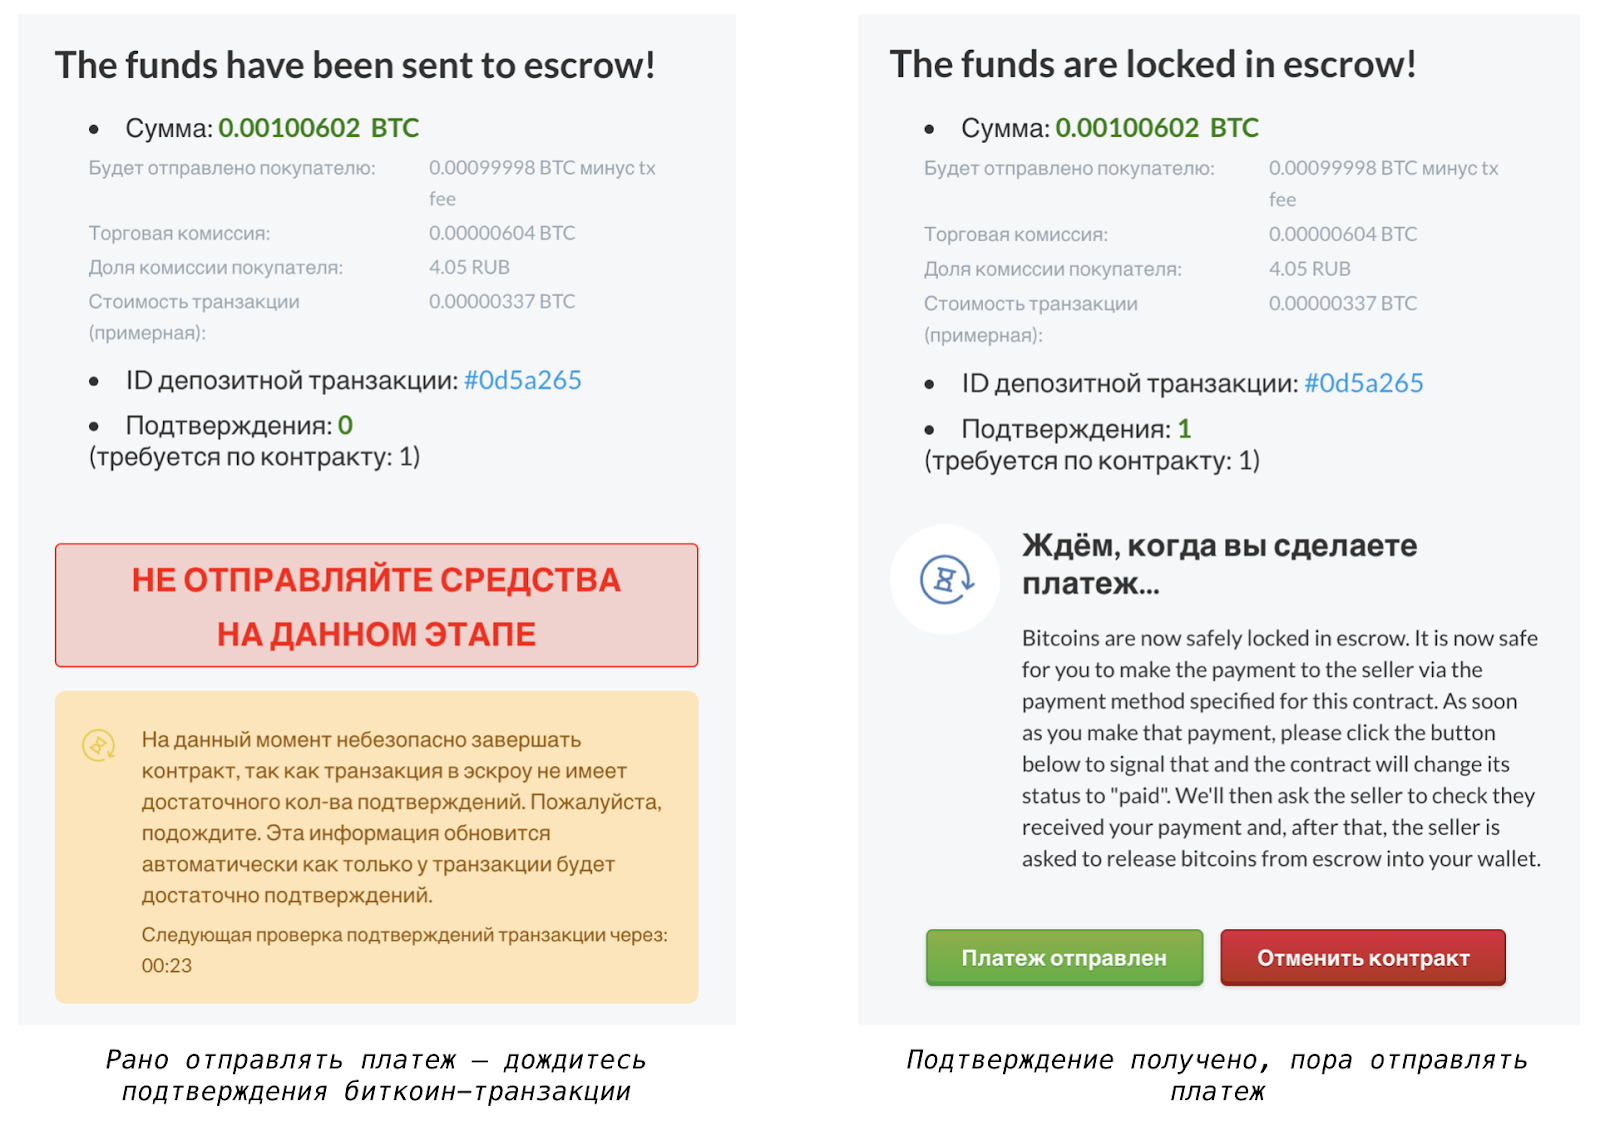Click the green confirmations count showing 0
This screenshot has width=1600, height=1146.
(x=345, y=426)
